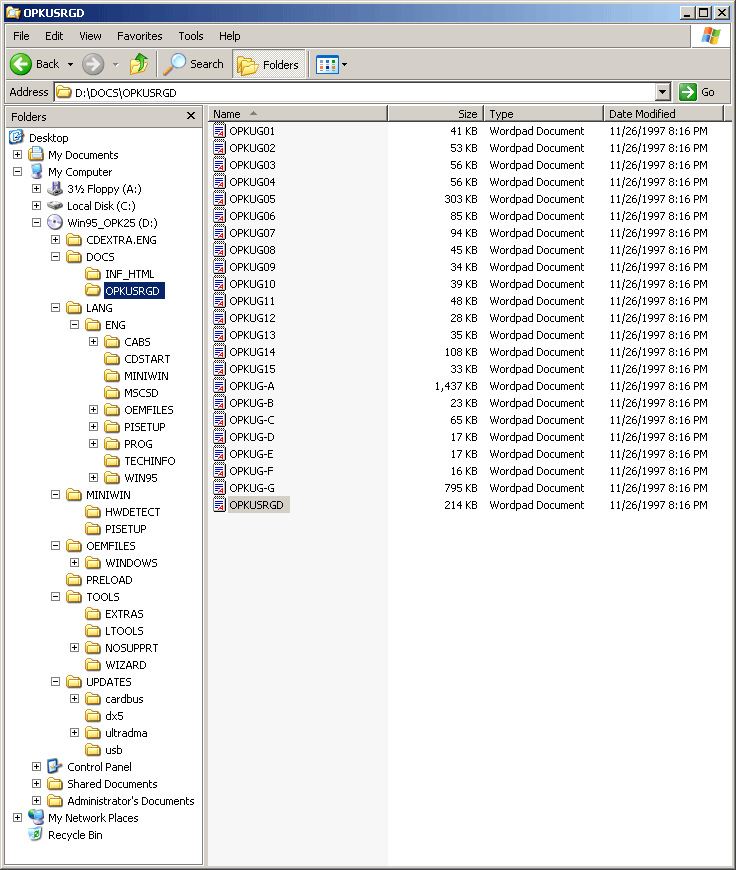Click the Up folder toolbar icon

click(x=139, y=64)
